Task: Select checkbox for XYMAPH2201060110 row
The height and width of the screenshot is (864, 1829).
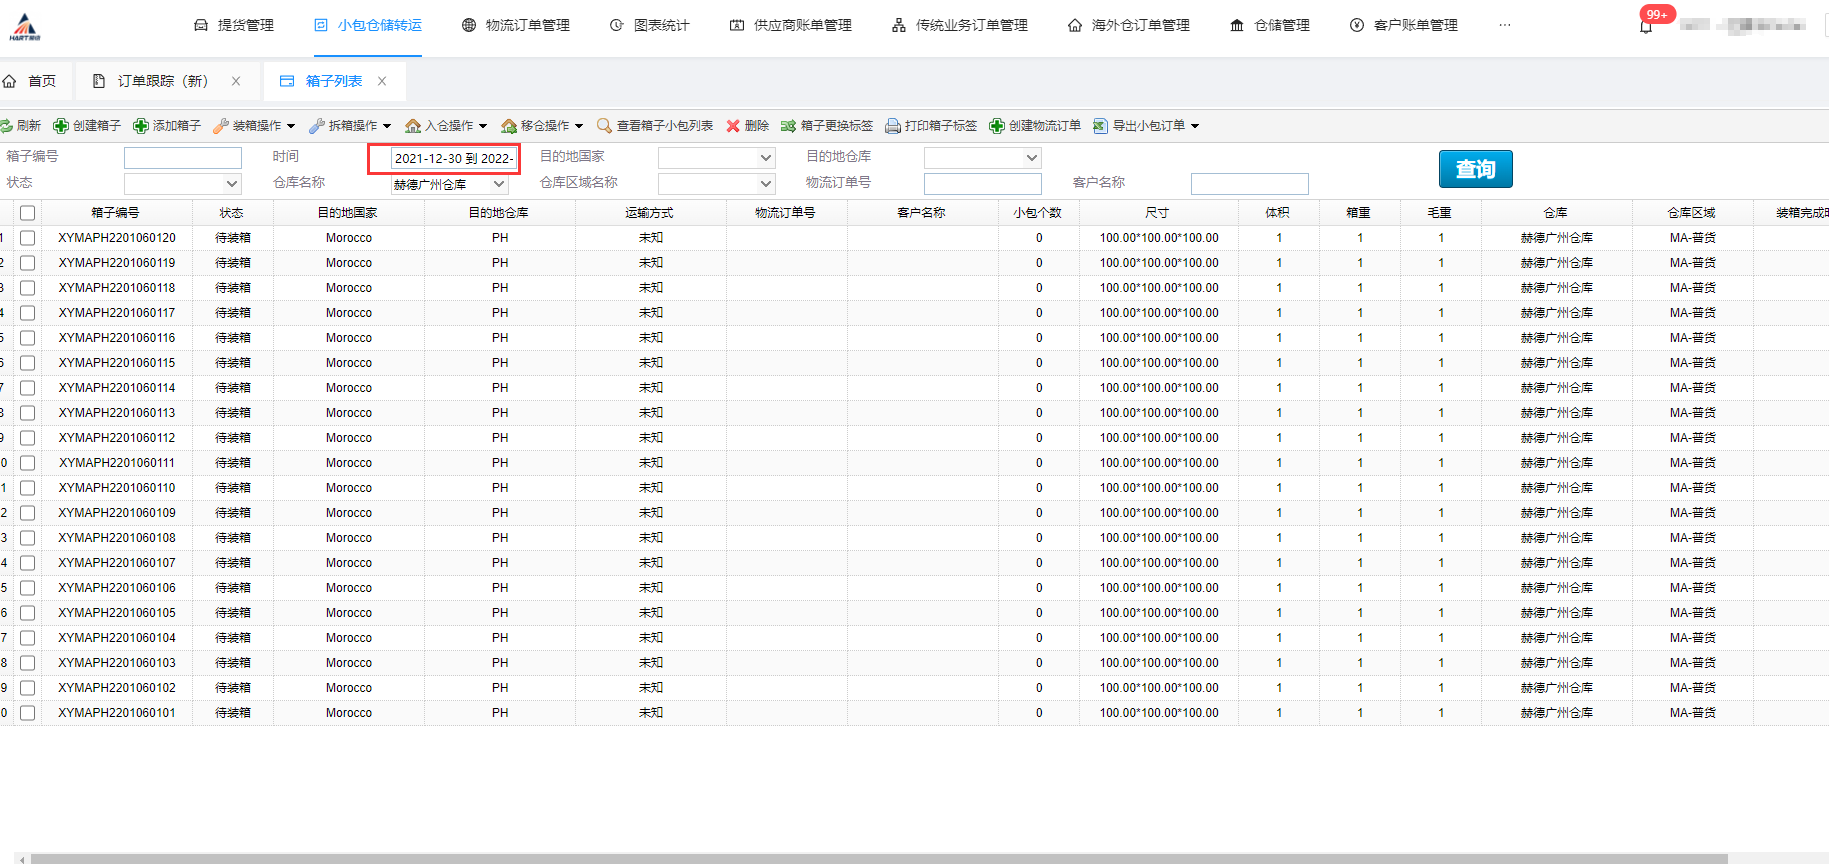Action: [x=27, y=488]
